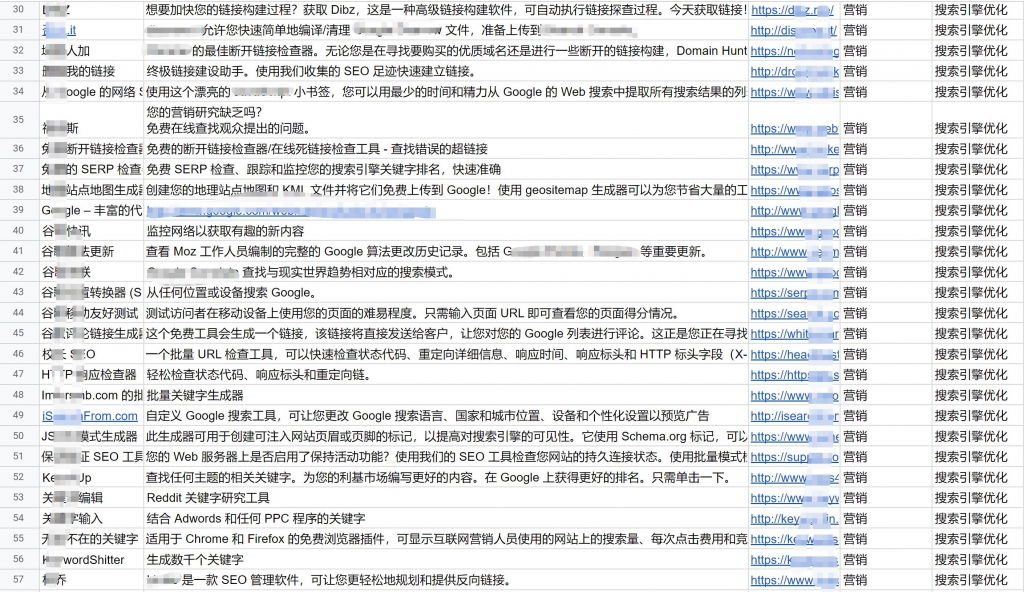This screenshot has width=1024, height=592.
Task: Select the keep-alive SEO description in row 51
Action: tap(446, 457)
